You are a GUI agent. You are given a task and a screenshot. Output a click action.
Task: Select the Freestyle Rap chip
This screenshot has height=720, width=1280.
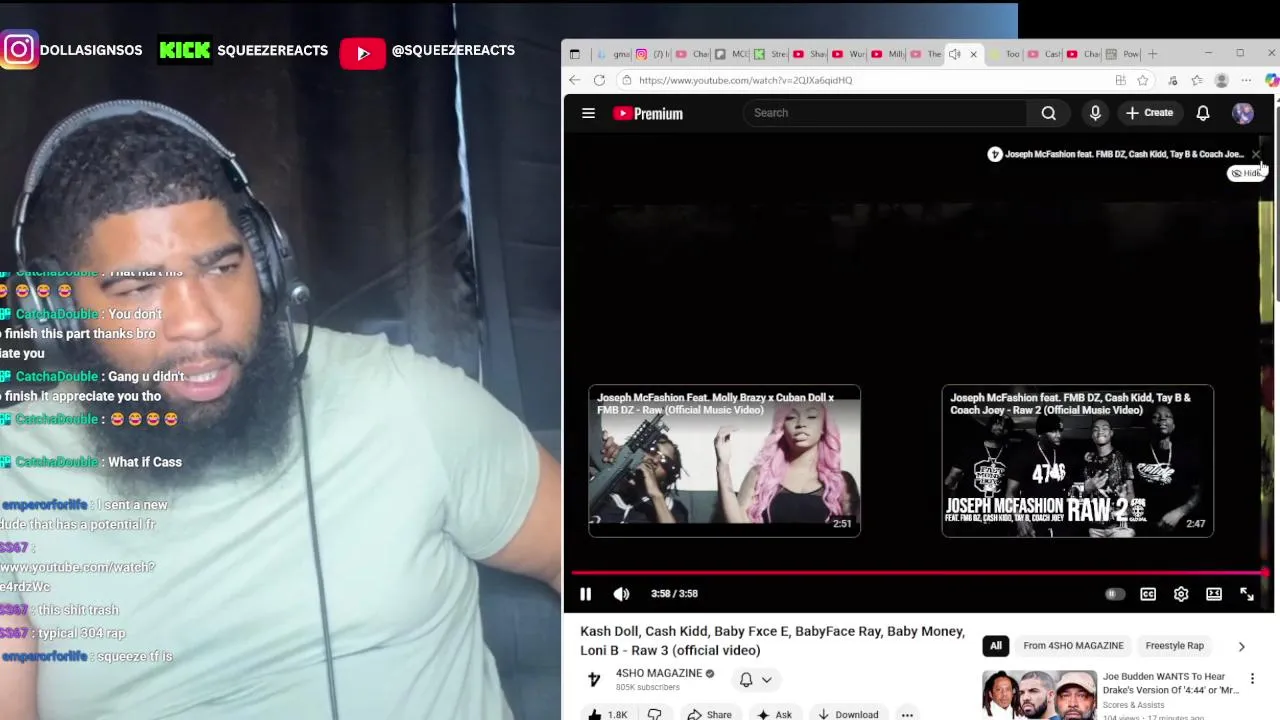(x=1174, y=646)
